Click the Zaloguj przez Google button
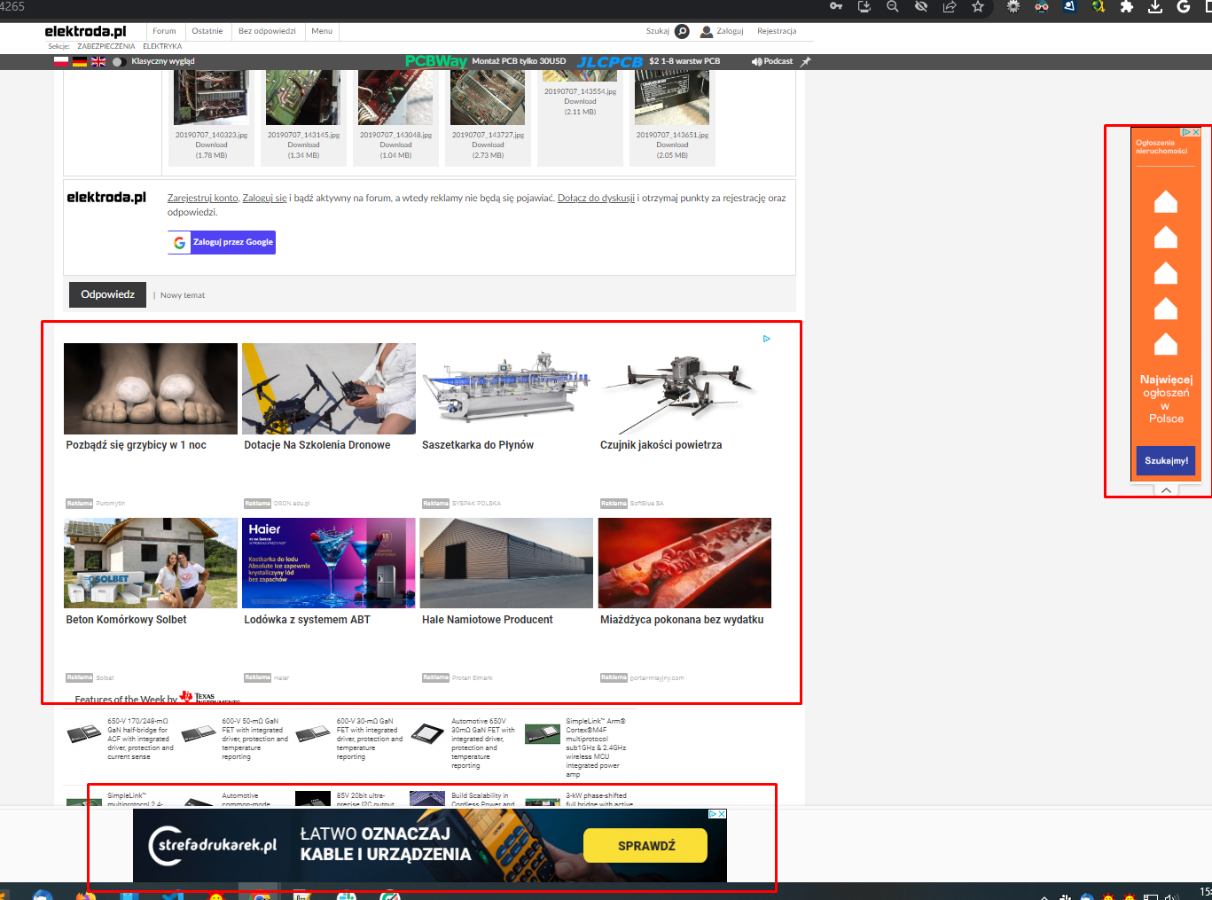The height and width of the screenshot is (900, 1212). coord(221,242)
